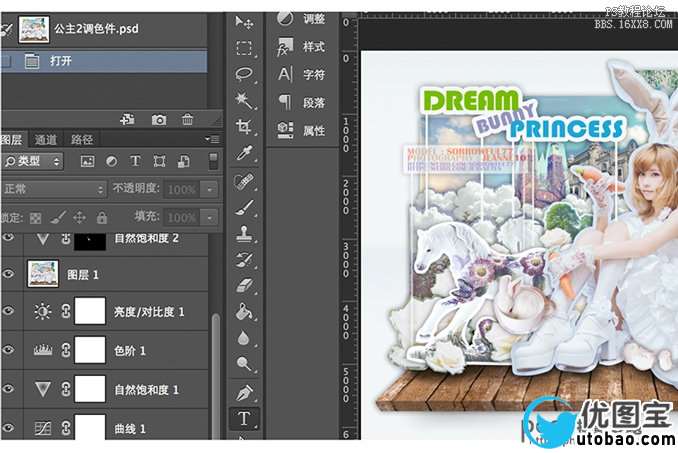Open the 填充 fill dropdown arrow

pos(210,217)
